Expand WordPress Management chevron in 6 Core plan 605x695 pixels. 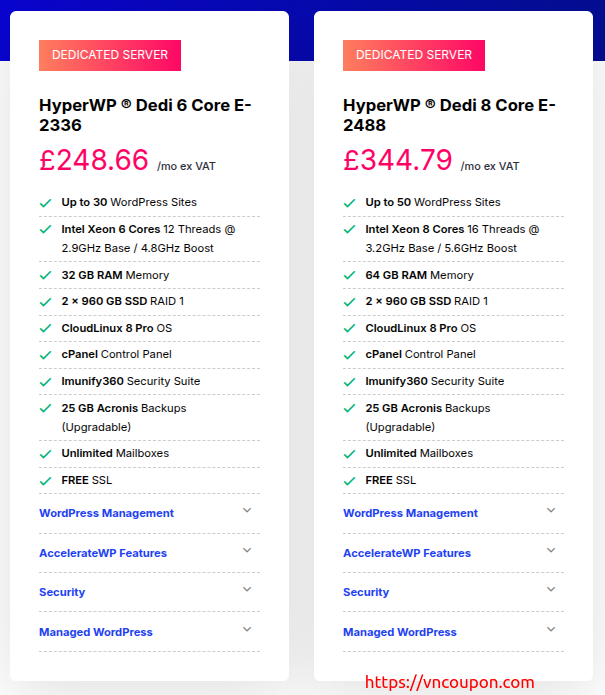coord(247,510)
